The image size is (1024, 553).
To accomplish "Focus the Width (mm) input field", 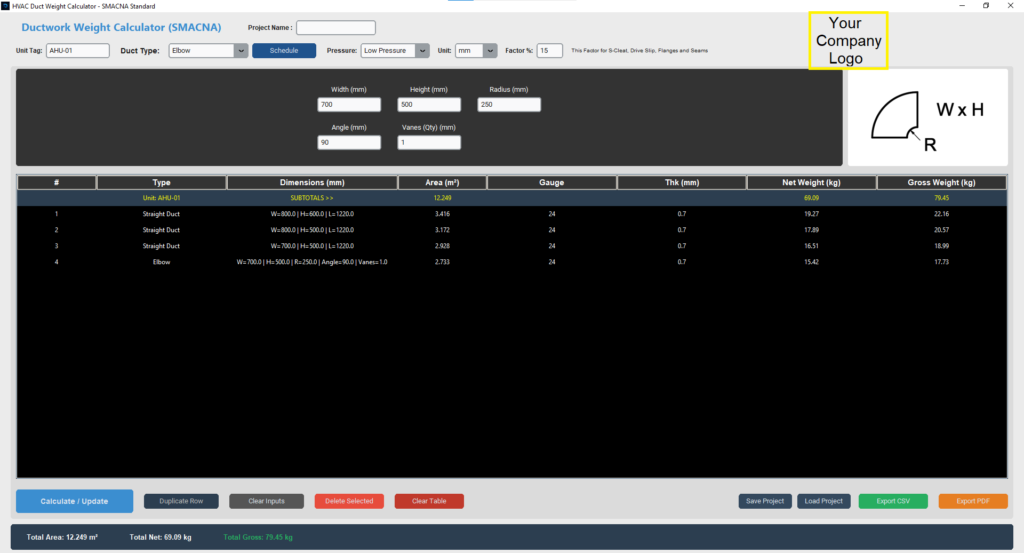I will tap(349, 104).
